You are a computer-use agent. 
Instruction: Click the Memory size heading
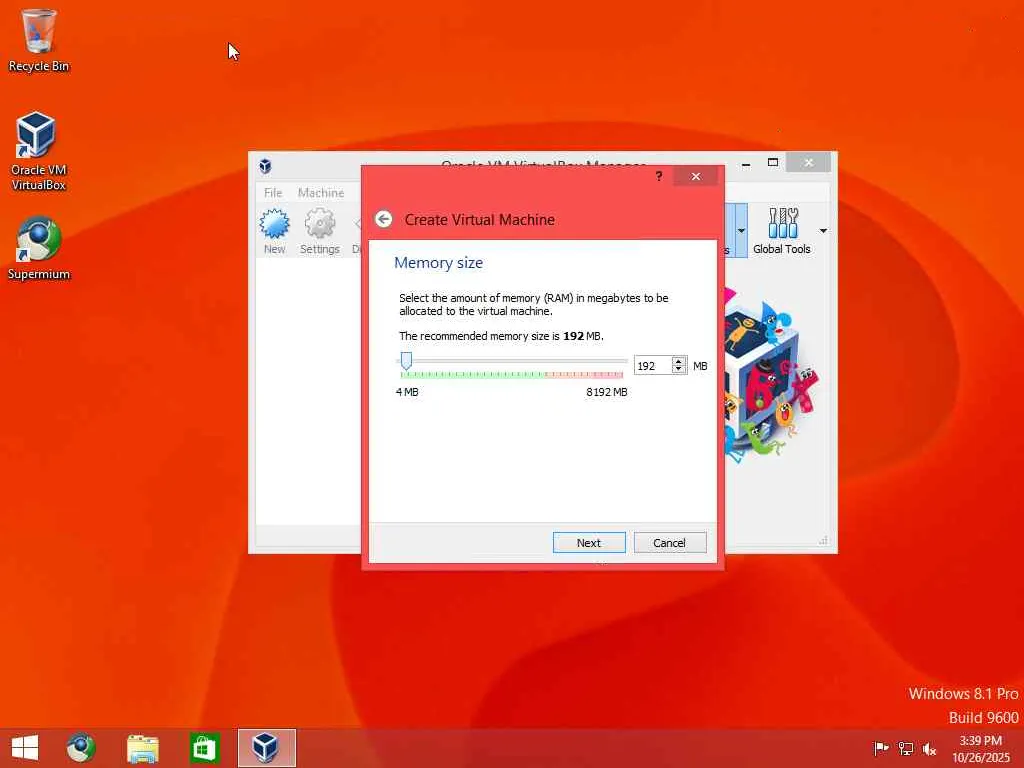[x=438, y=263]
